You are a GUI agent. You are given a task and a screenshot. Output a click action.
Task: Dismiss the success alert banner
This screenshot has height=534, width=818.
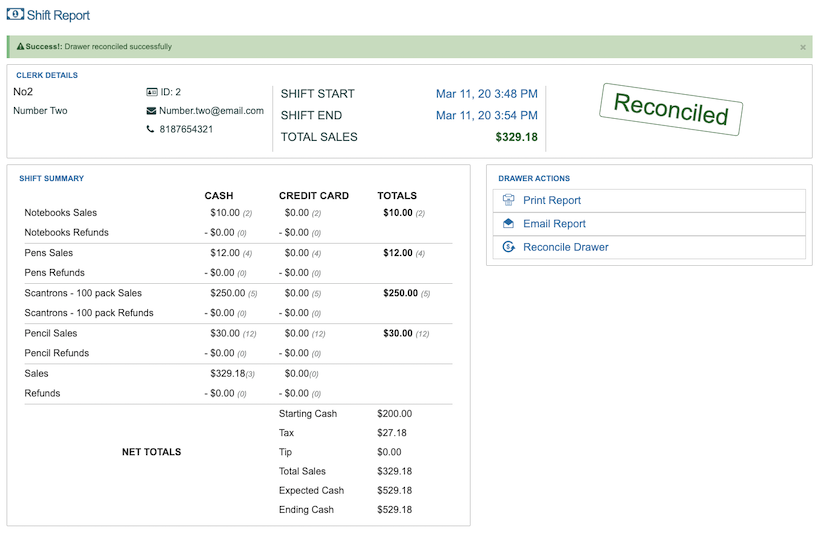[802, 47]
